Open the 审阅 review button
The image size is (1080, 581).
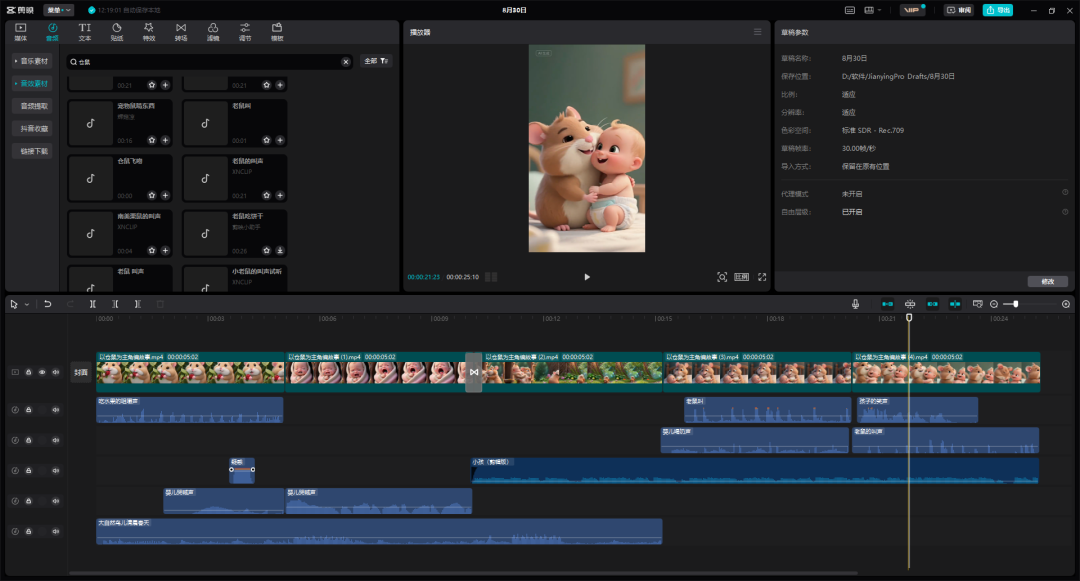[x=959, y=10]
